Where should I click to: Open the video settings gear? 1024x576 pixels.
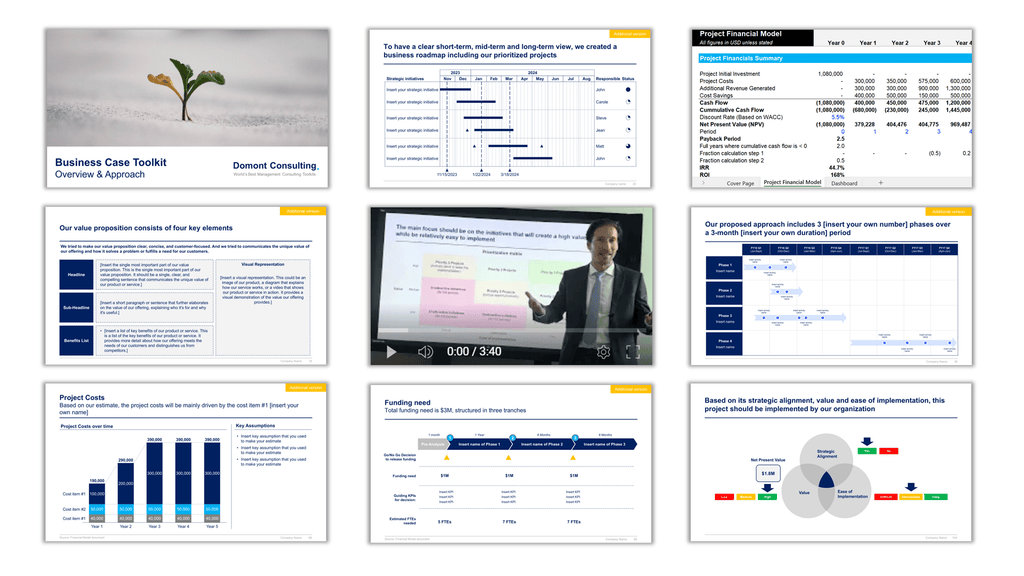click(x=602, y=352)
